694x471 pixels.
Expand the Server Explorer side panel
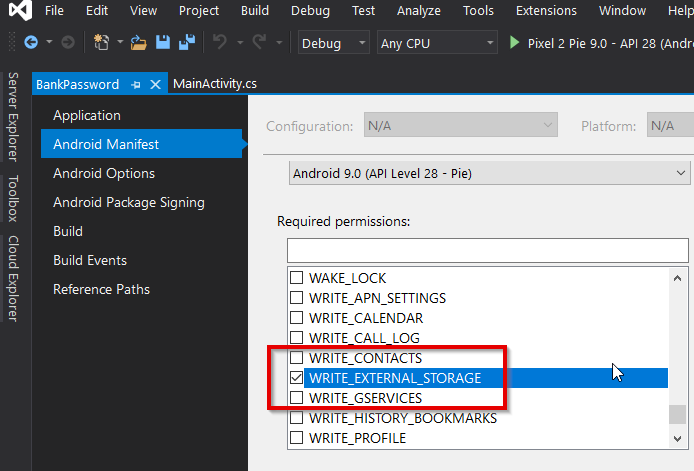coord(13,117)
